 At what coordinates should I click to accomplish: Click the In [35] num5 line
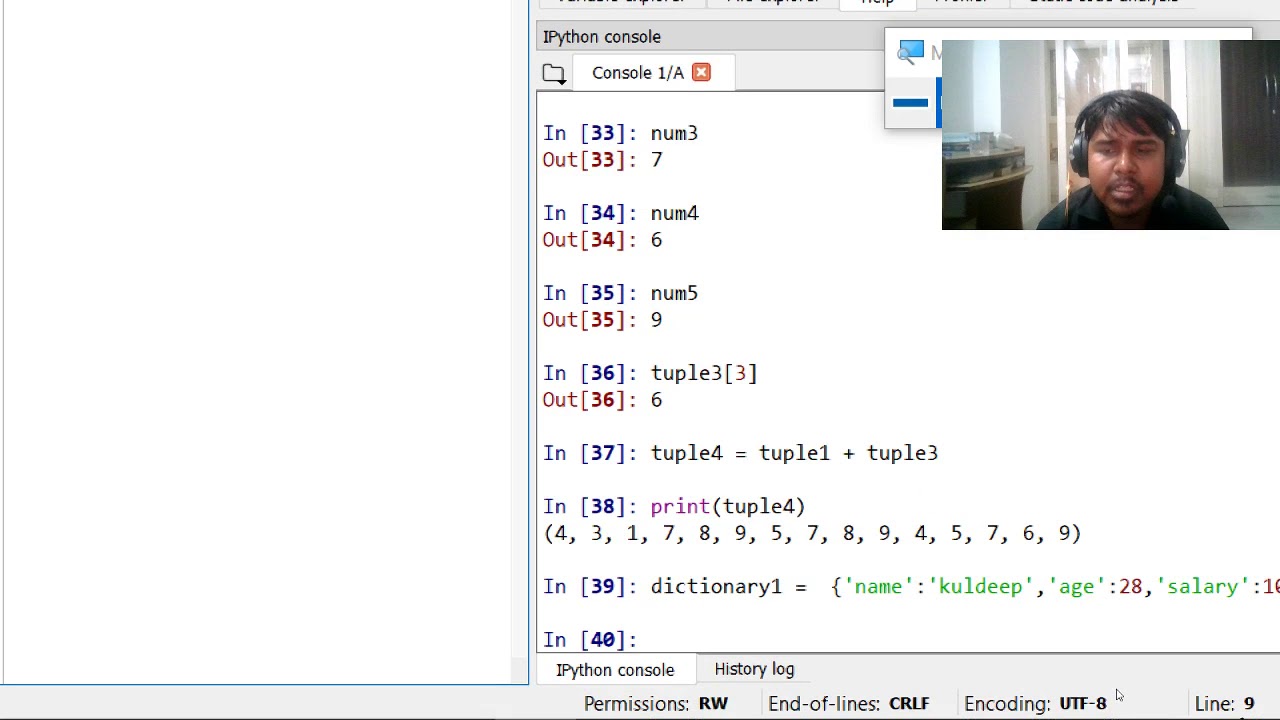point(621,293)
